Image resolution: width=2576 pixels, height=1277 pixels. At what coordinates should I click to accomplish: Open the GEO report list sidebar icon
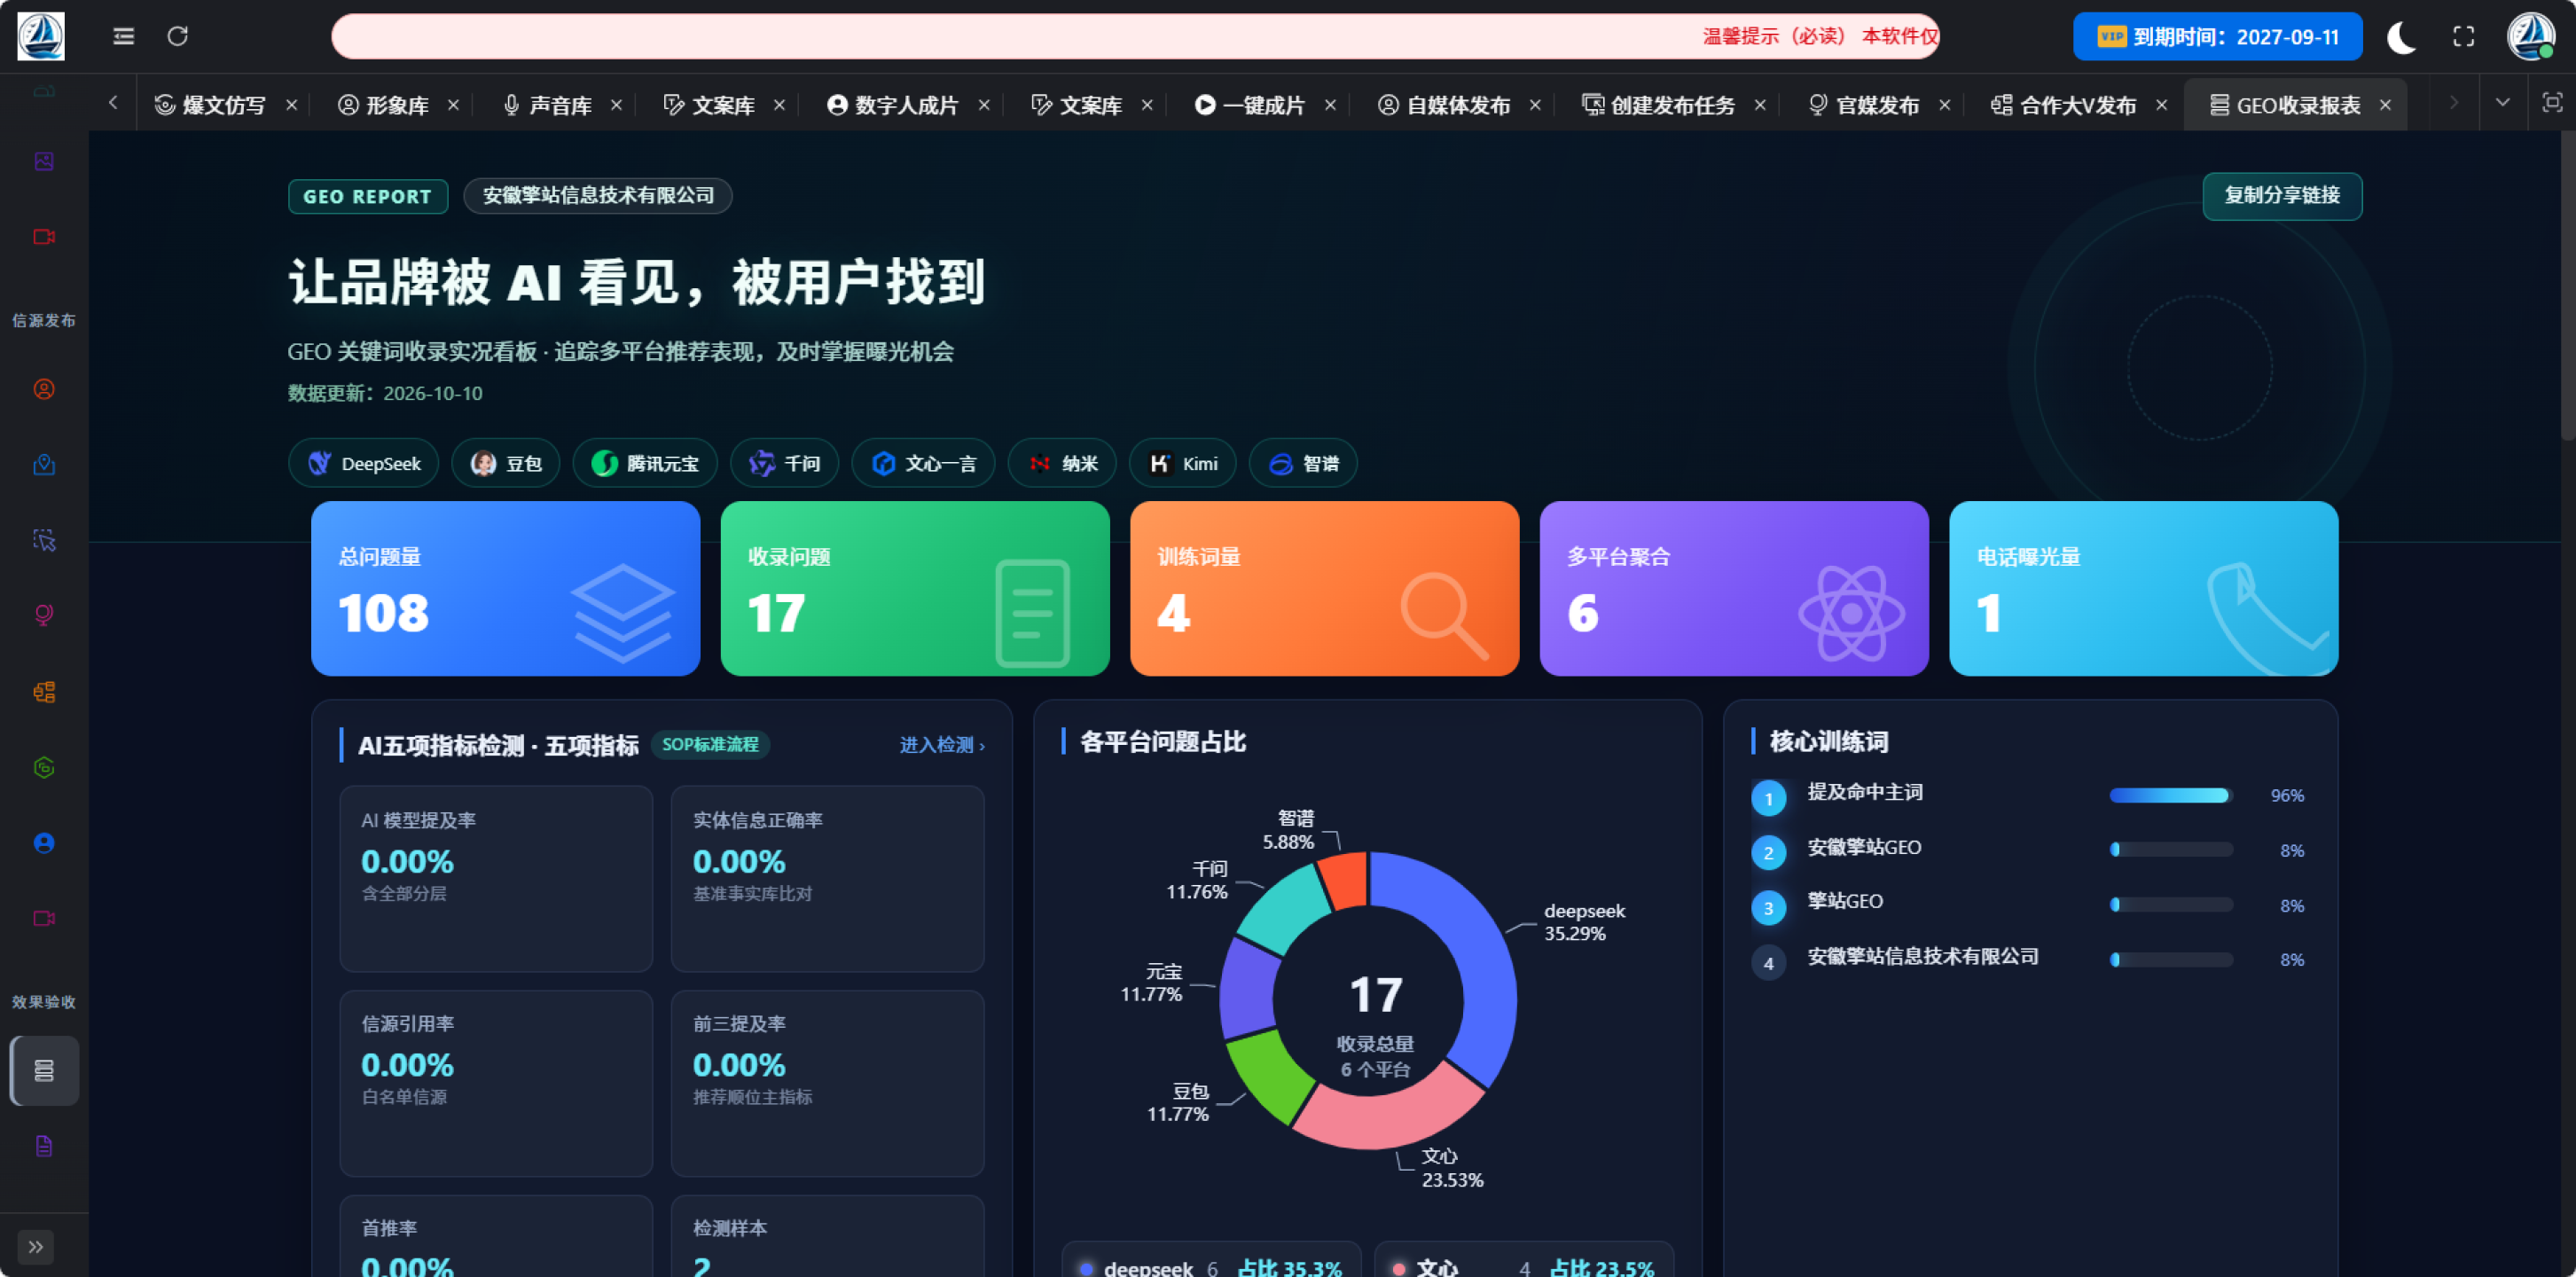click(44, 1070)
